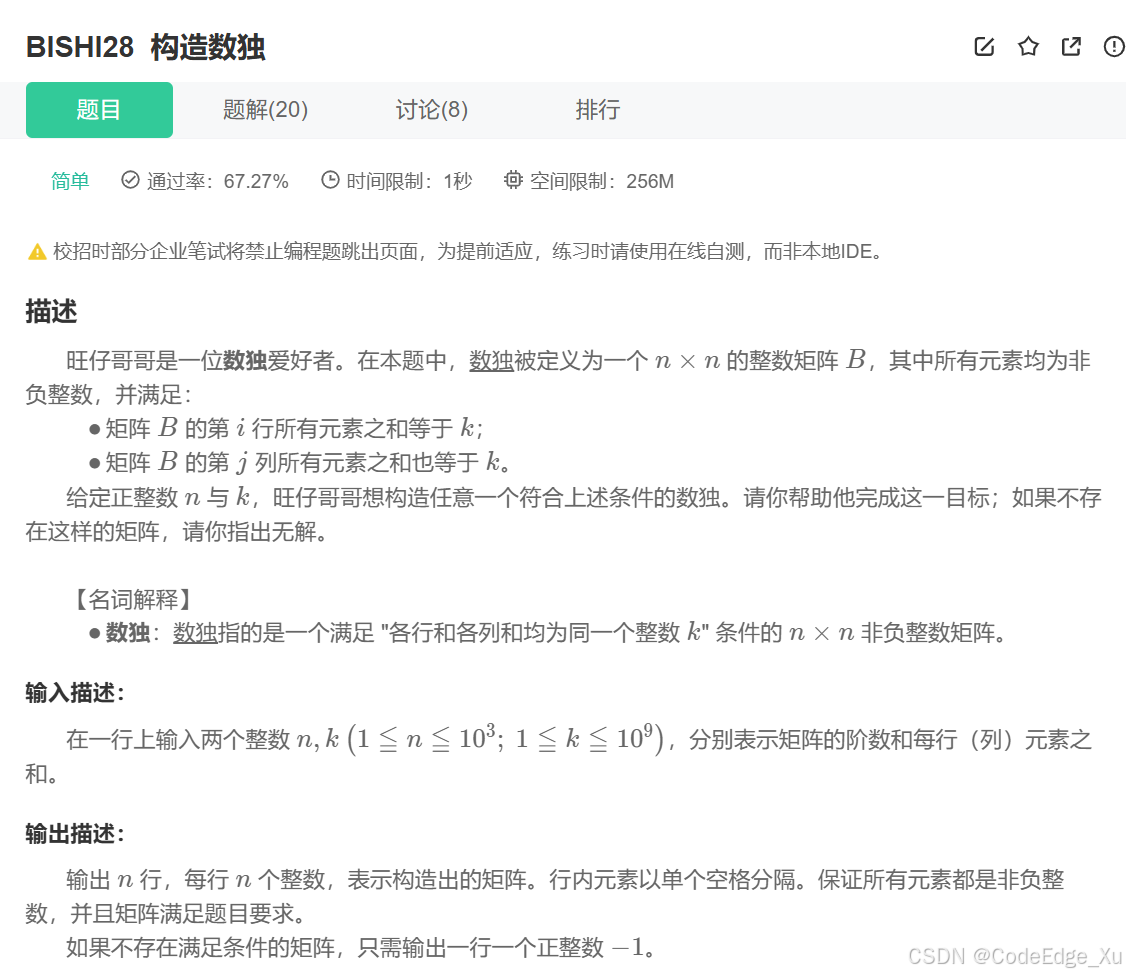1126x976 pixels.
Task: Open the share/external link icon
Action: click(x=1071, y=46)
